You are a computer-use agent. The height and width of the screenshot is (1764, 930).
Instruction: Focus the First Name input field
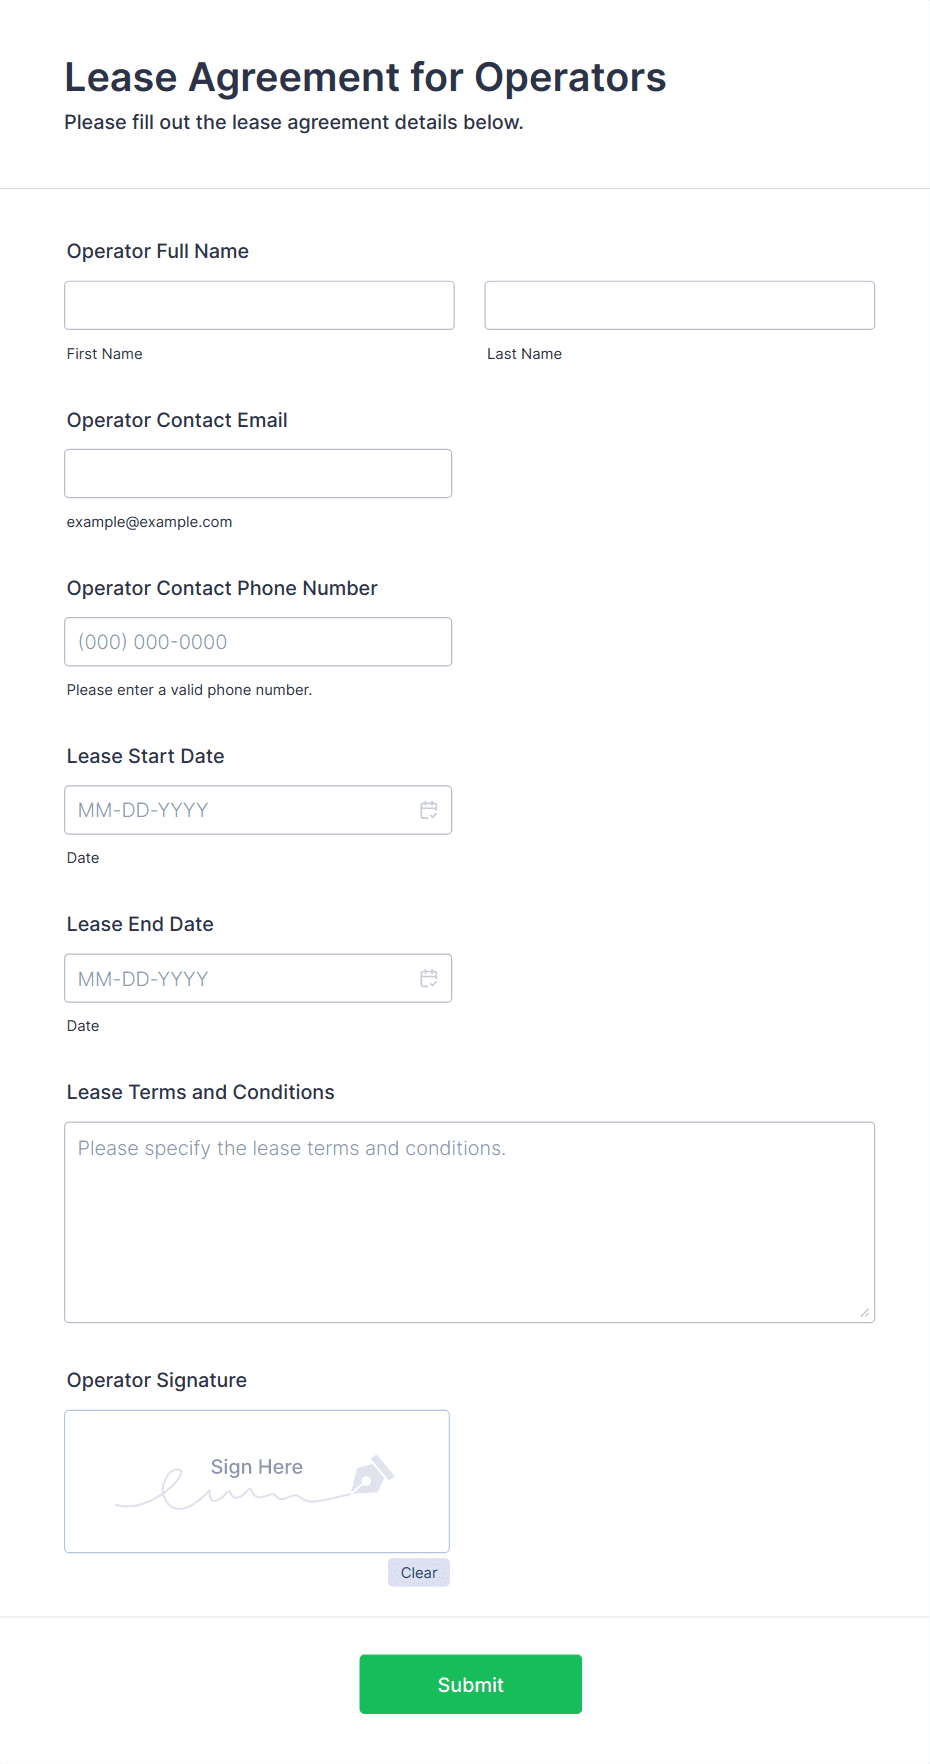pos(259,305)
